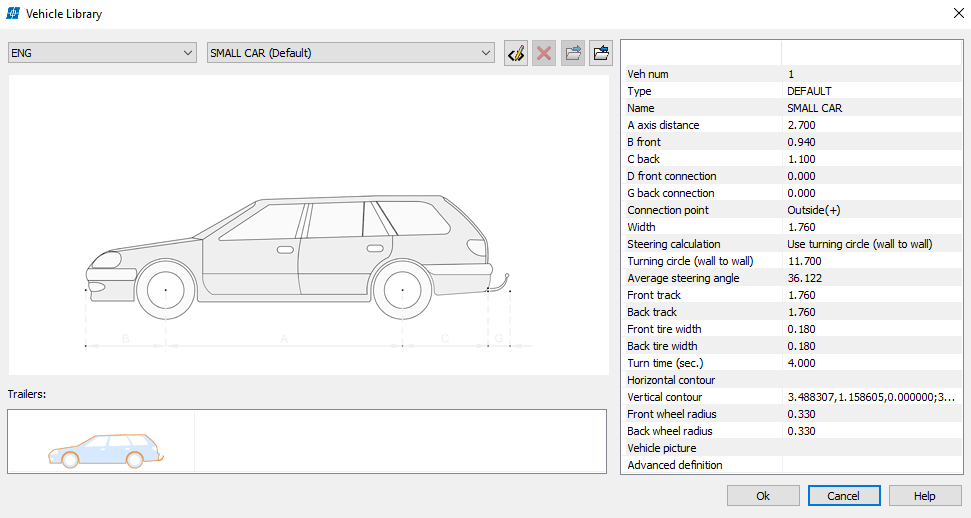Click the red X delete vehicle icon

(544, 53)
